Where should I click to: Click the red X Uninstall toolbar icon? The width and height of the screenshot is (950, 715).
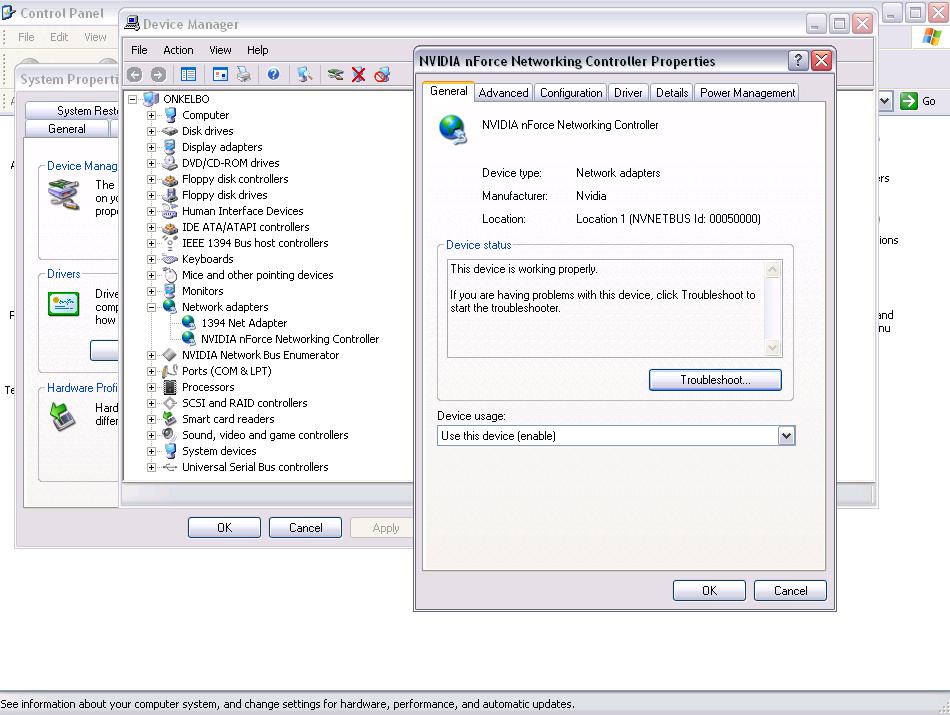pos(359,75)
